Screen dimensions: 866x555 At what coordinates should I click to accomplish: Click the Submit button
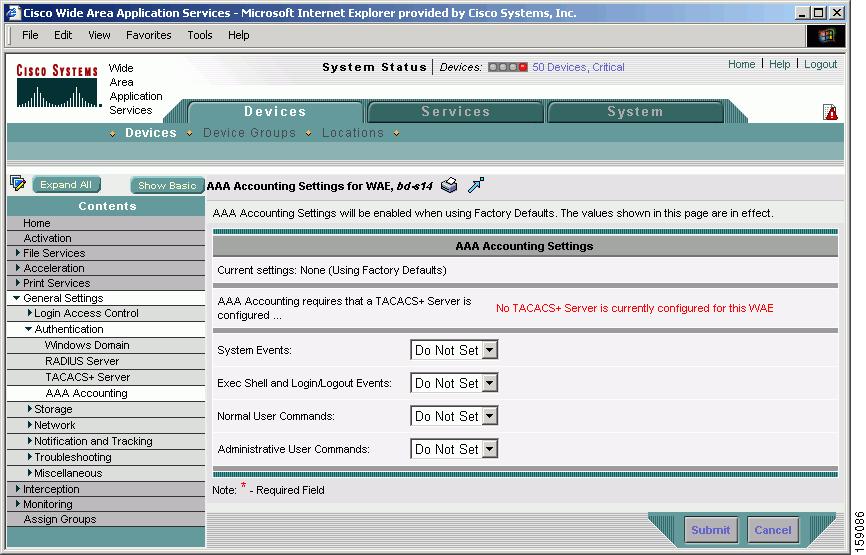[710, 530]
